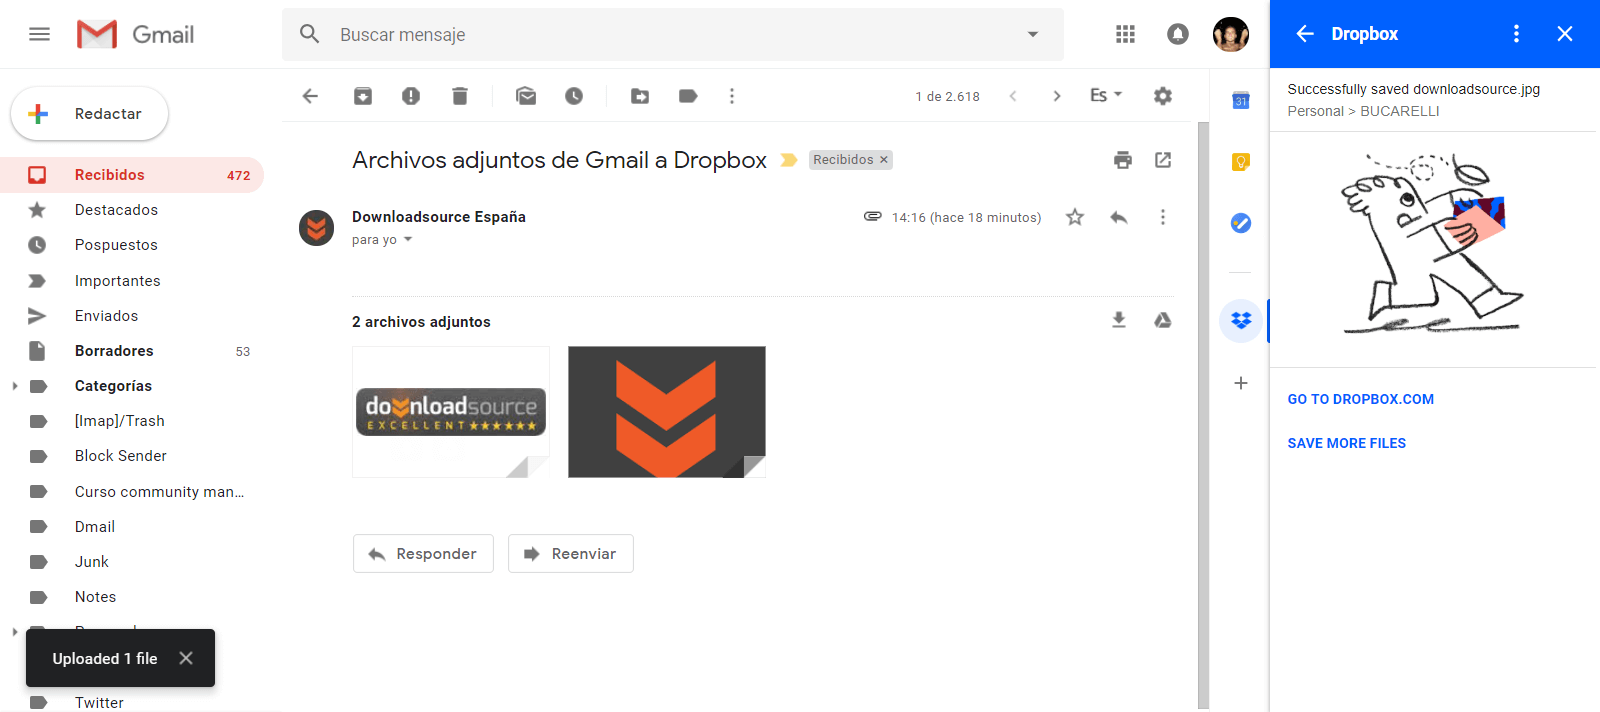
Task: Compose a new email with Redactar
Action: point(89,114)
